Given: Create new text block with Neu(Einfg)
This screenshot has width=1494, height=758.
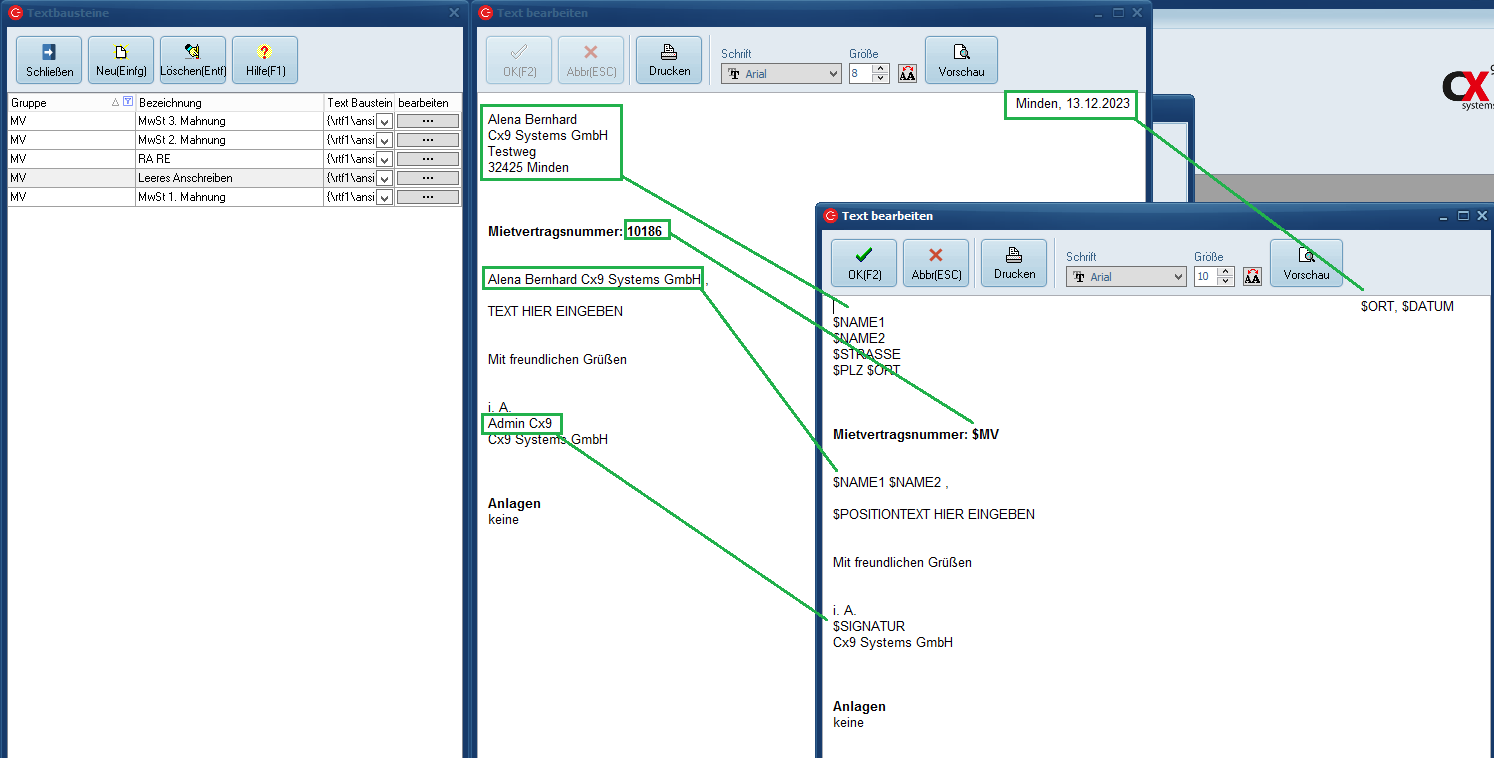Looking at the screenshot, I should click(x=121, y=60).
